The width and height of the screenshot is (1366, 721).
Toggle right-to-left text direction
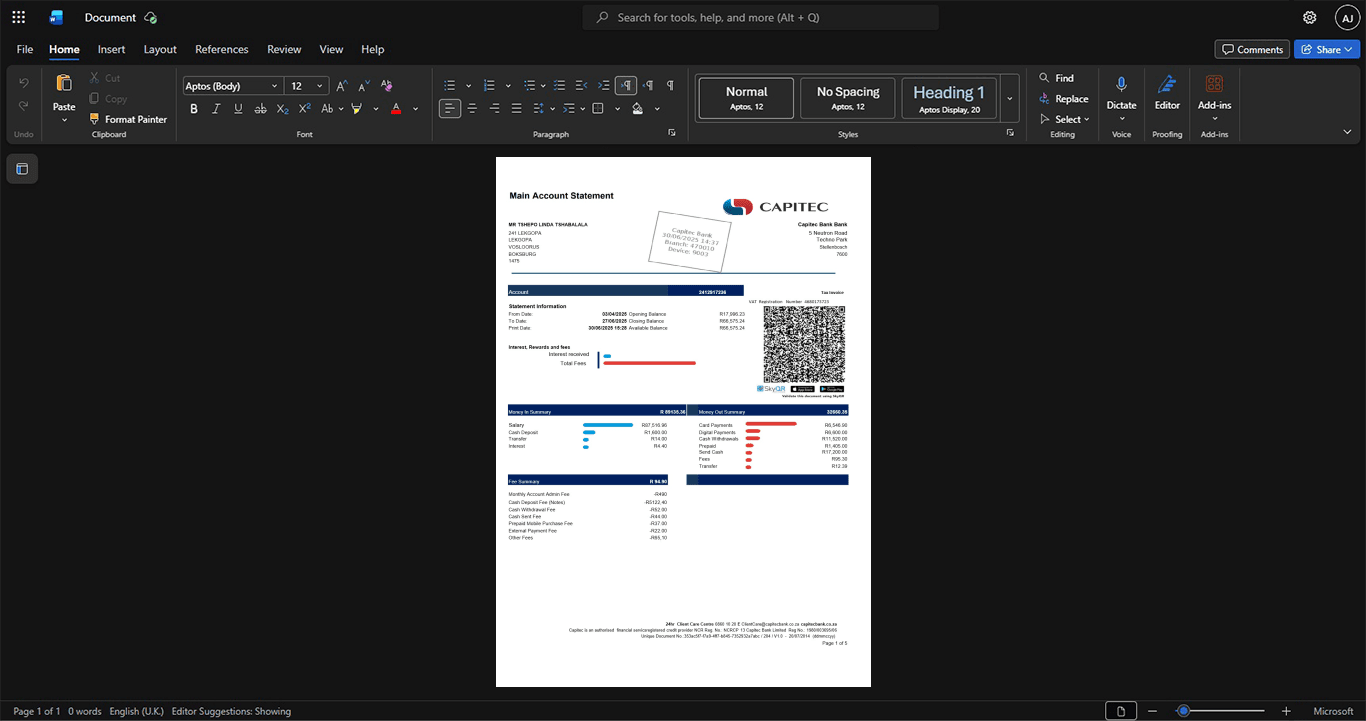point(648,85)
